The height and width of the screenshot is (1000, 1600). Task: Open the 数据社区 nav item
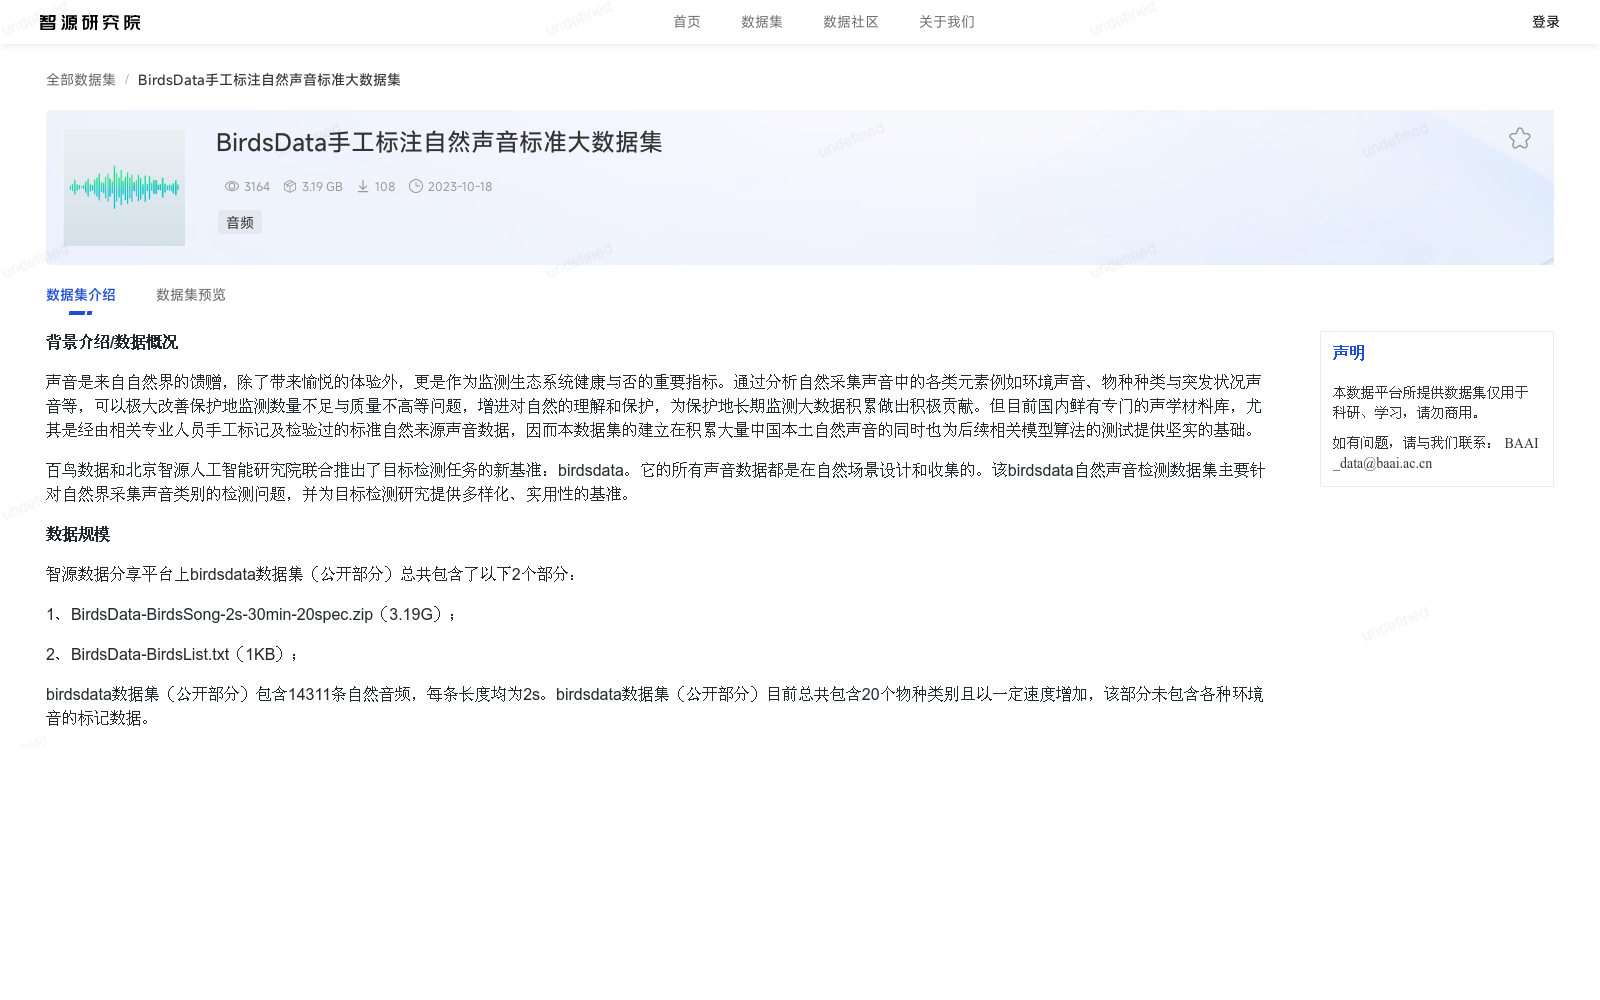pos(851,22)
